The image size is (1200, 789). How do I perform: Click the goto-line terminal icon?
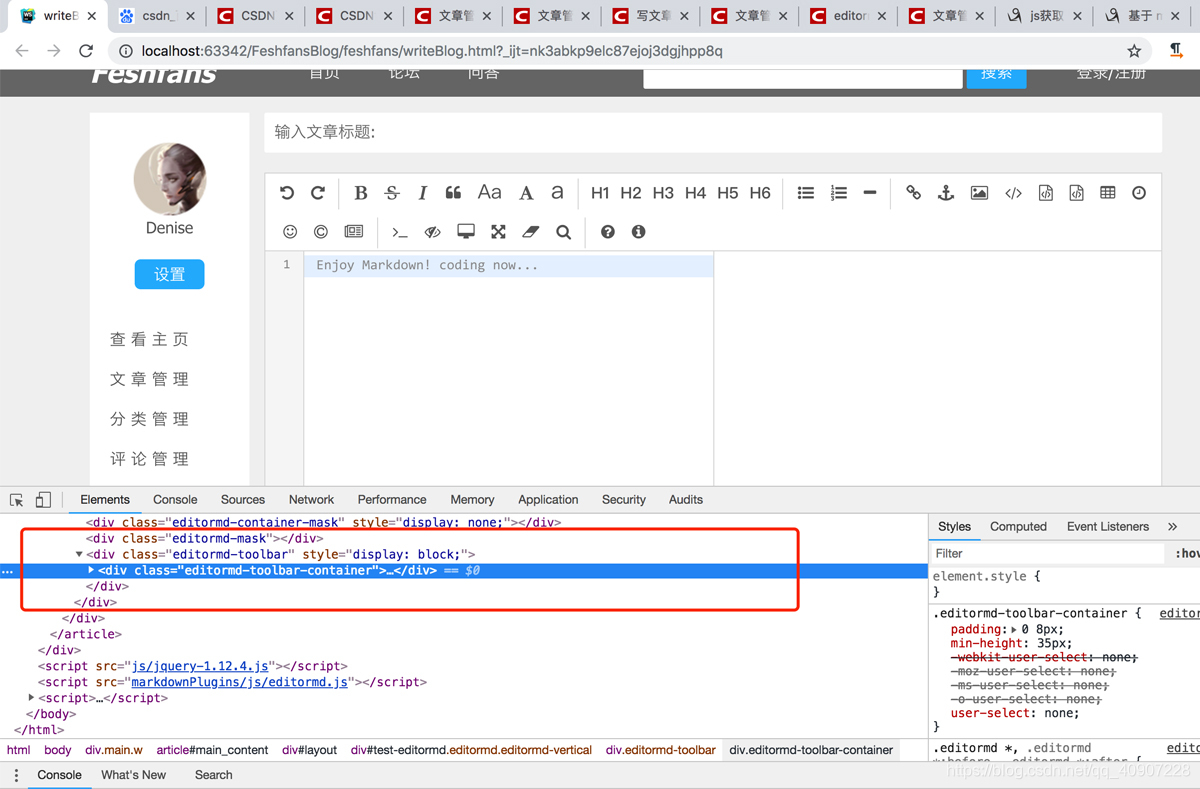400,232
